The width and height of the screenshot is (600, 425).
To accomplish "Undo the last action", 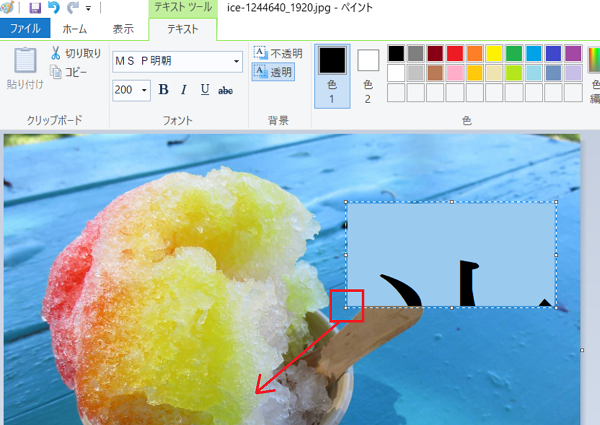I will point(54,8).
